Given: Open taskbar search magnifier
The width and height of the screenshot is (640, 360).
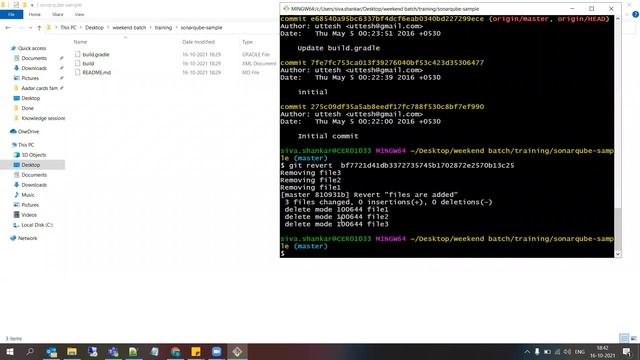Looking at the screenshot, I should [30, 351].
